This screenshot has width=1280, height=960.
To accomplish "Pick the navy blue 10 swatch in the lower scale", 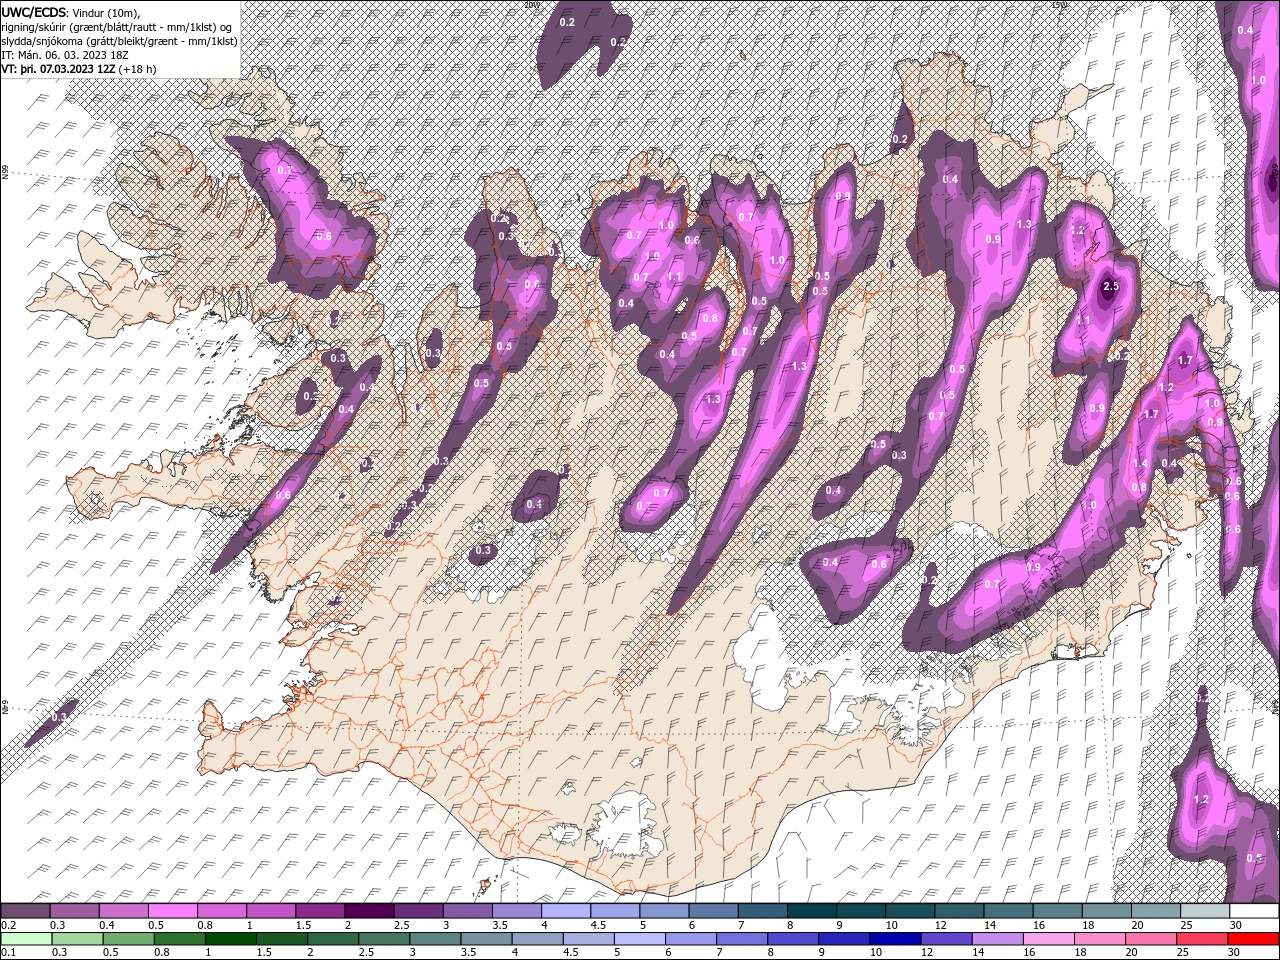I will pos(895,939).
